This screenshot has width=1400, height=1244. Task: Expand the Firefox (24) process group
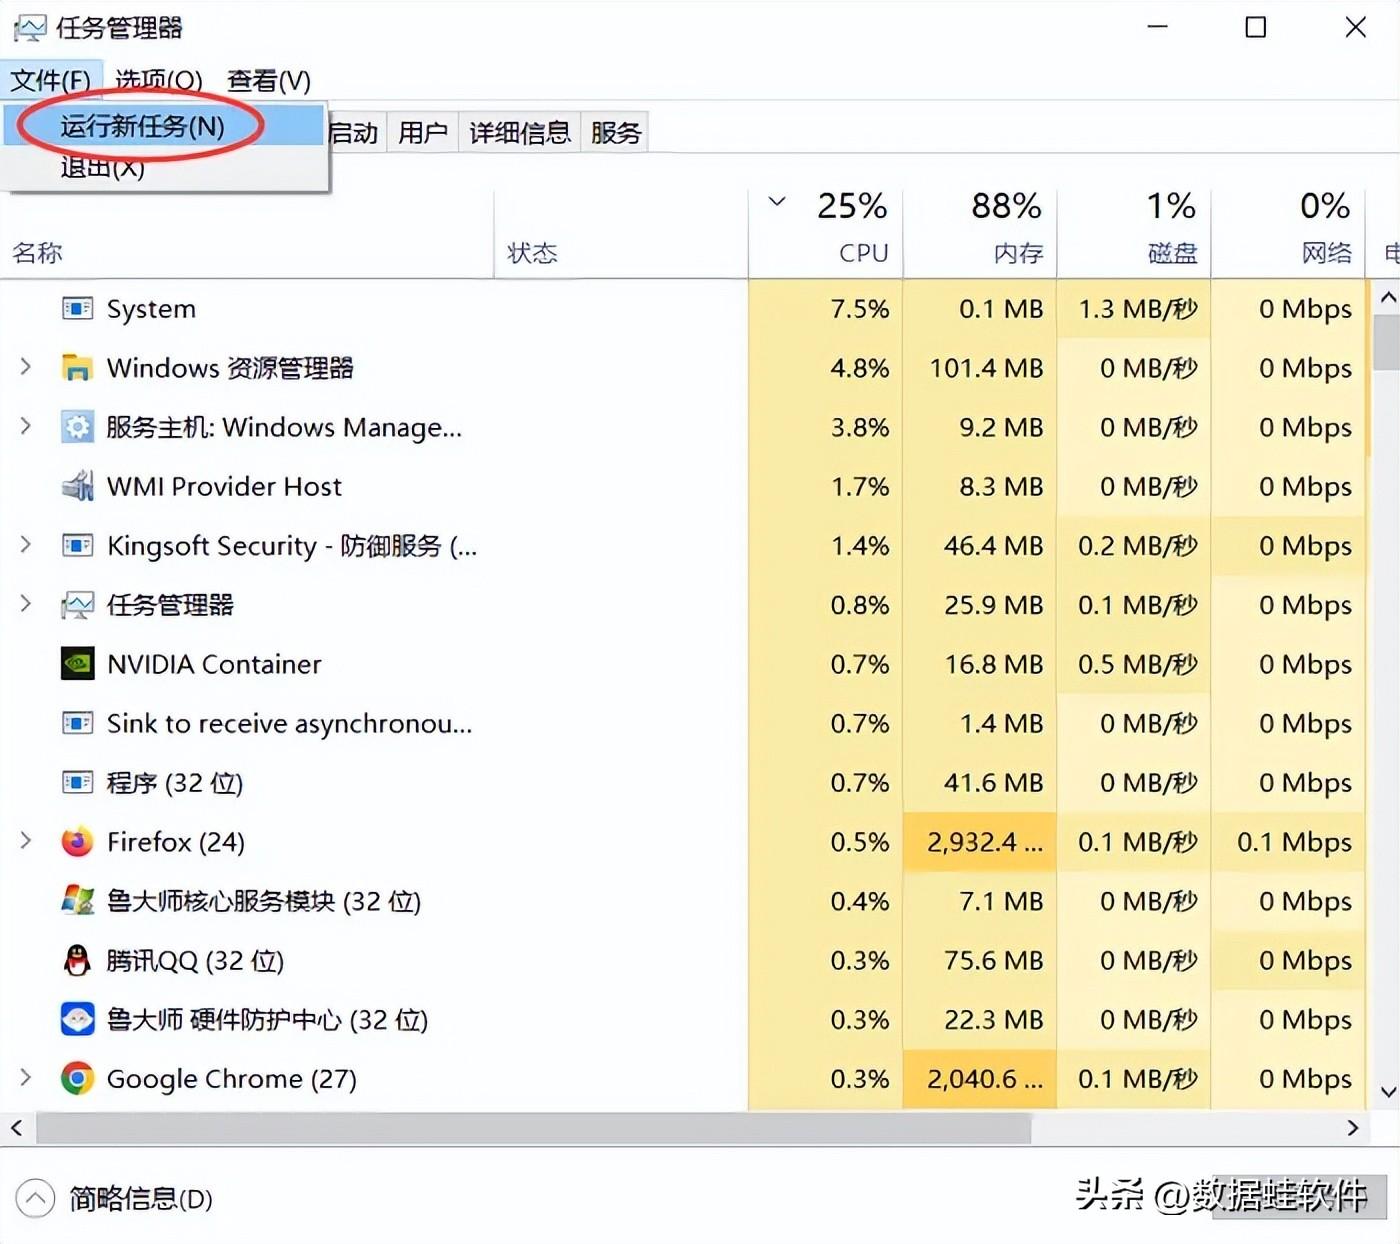[x=26, y=842]
